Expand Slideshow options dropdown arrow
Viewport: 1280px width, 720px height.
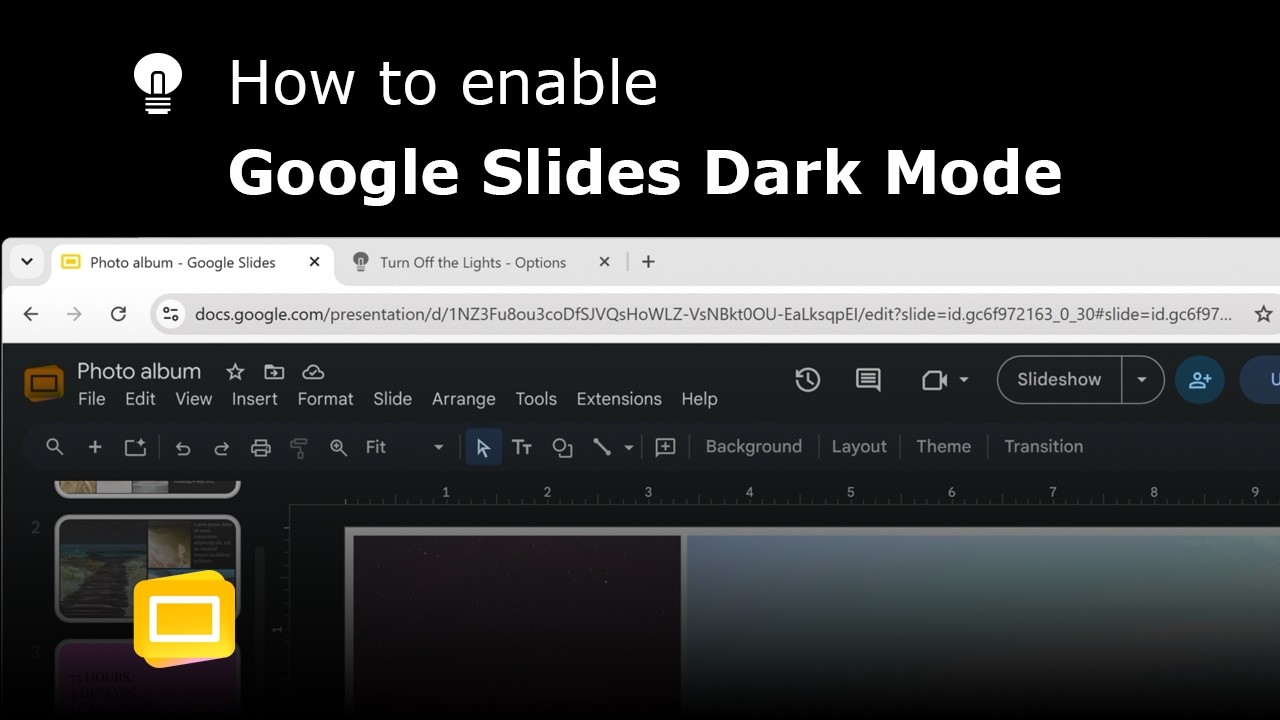[1142, 380]
